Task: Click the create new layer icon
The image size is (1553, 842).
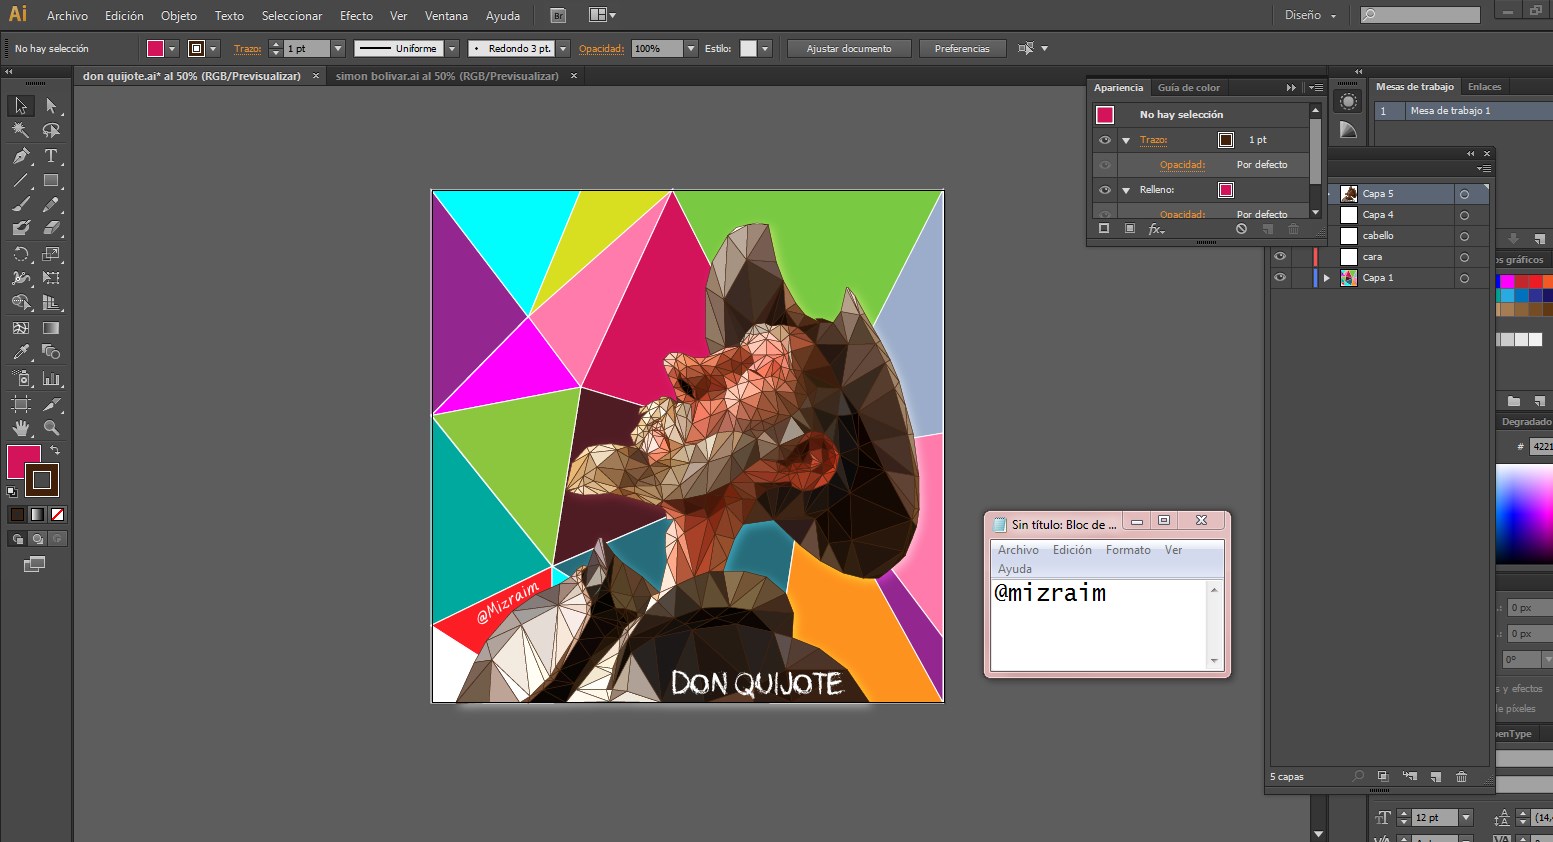Action: pyautogui.click(x=1435, y=777)
